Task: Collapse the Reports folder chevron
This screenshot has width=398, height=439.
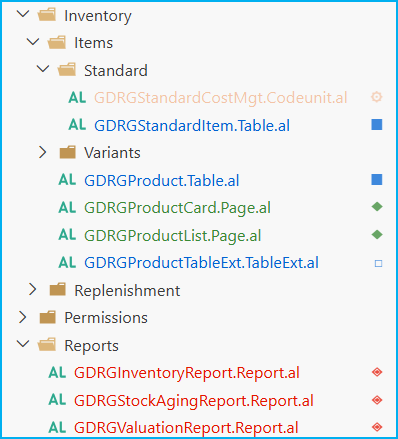Action: pos(23,344)
